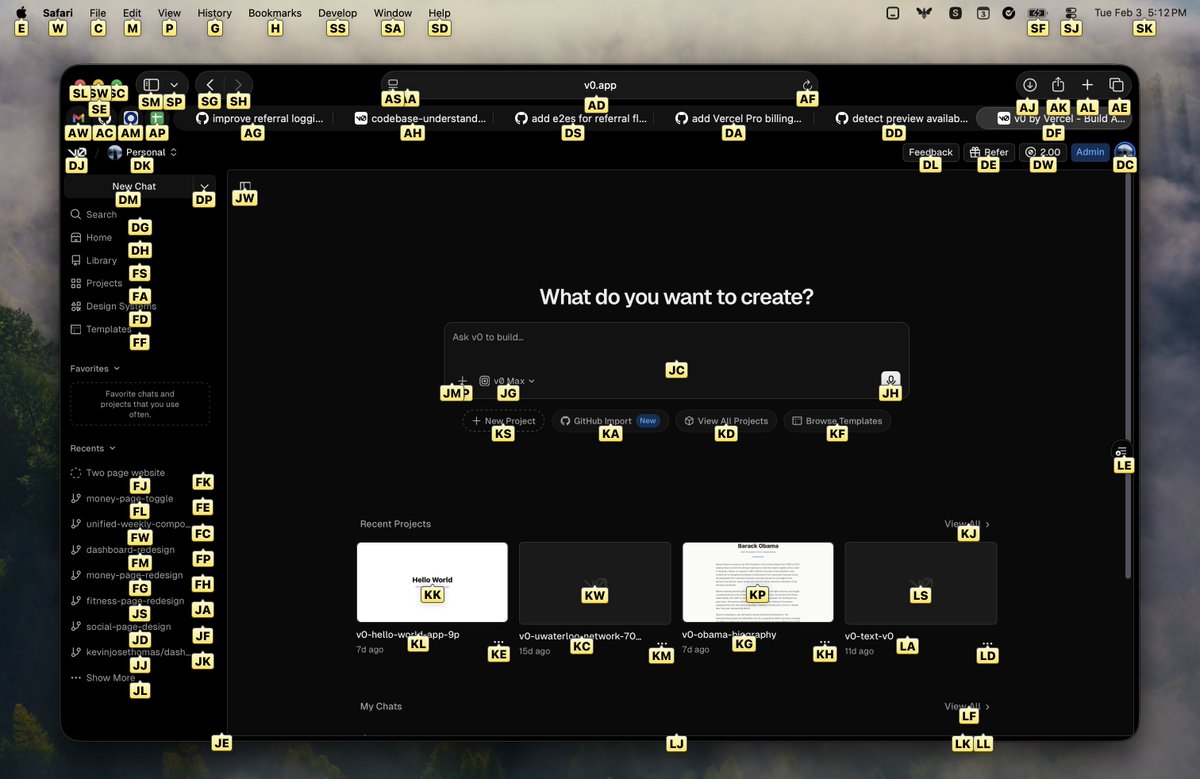Open the money-page-toggle chat
Image resolution: width=1200 pixels, height=779 pixels.
[129, 498]
